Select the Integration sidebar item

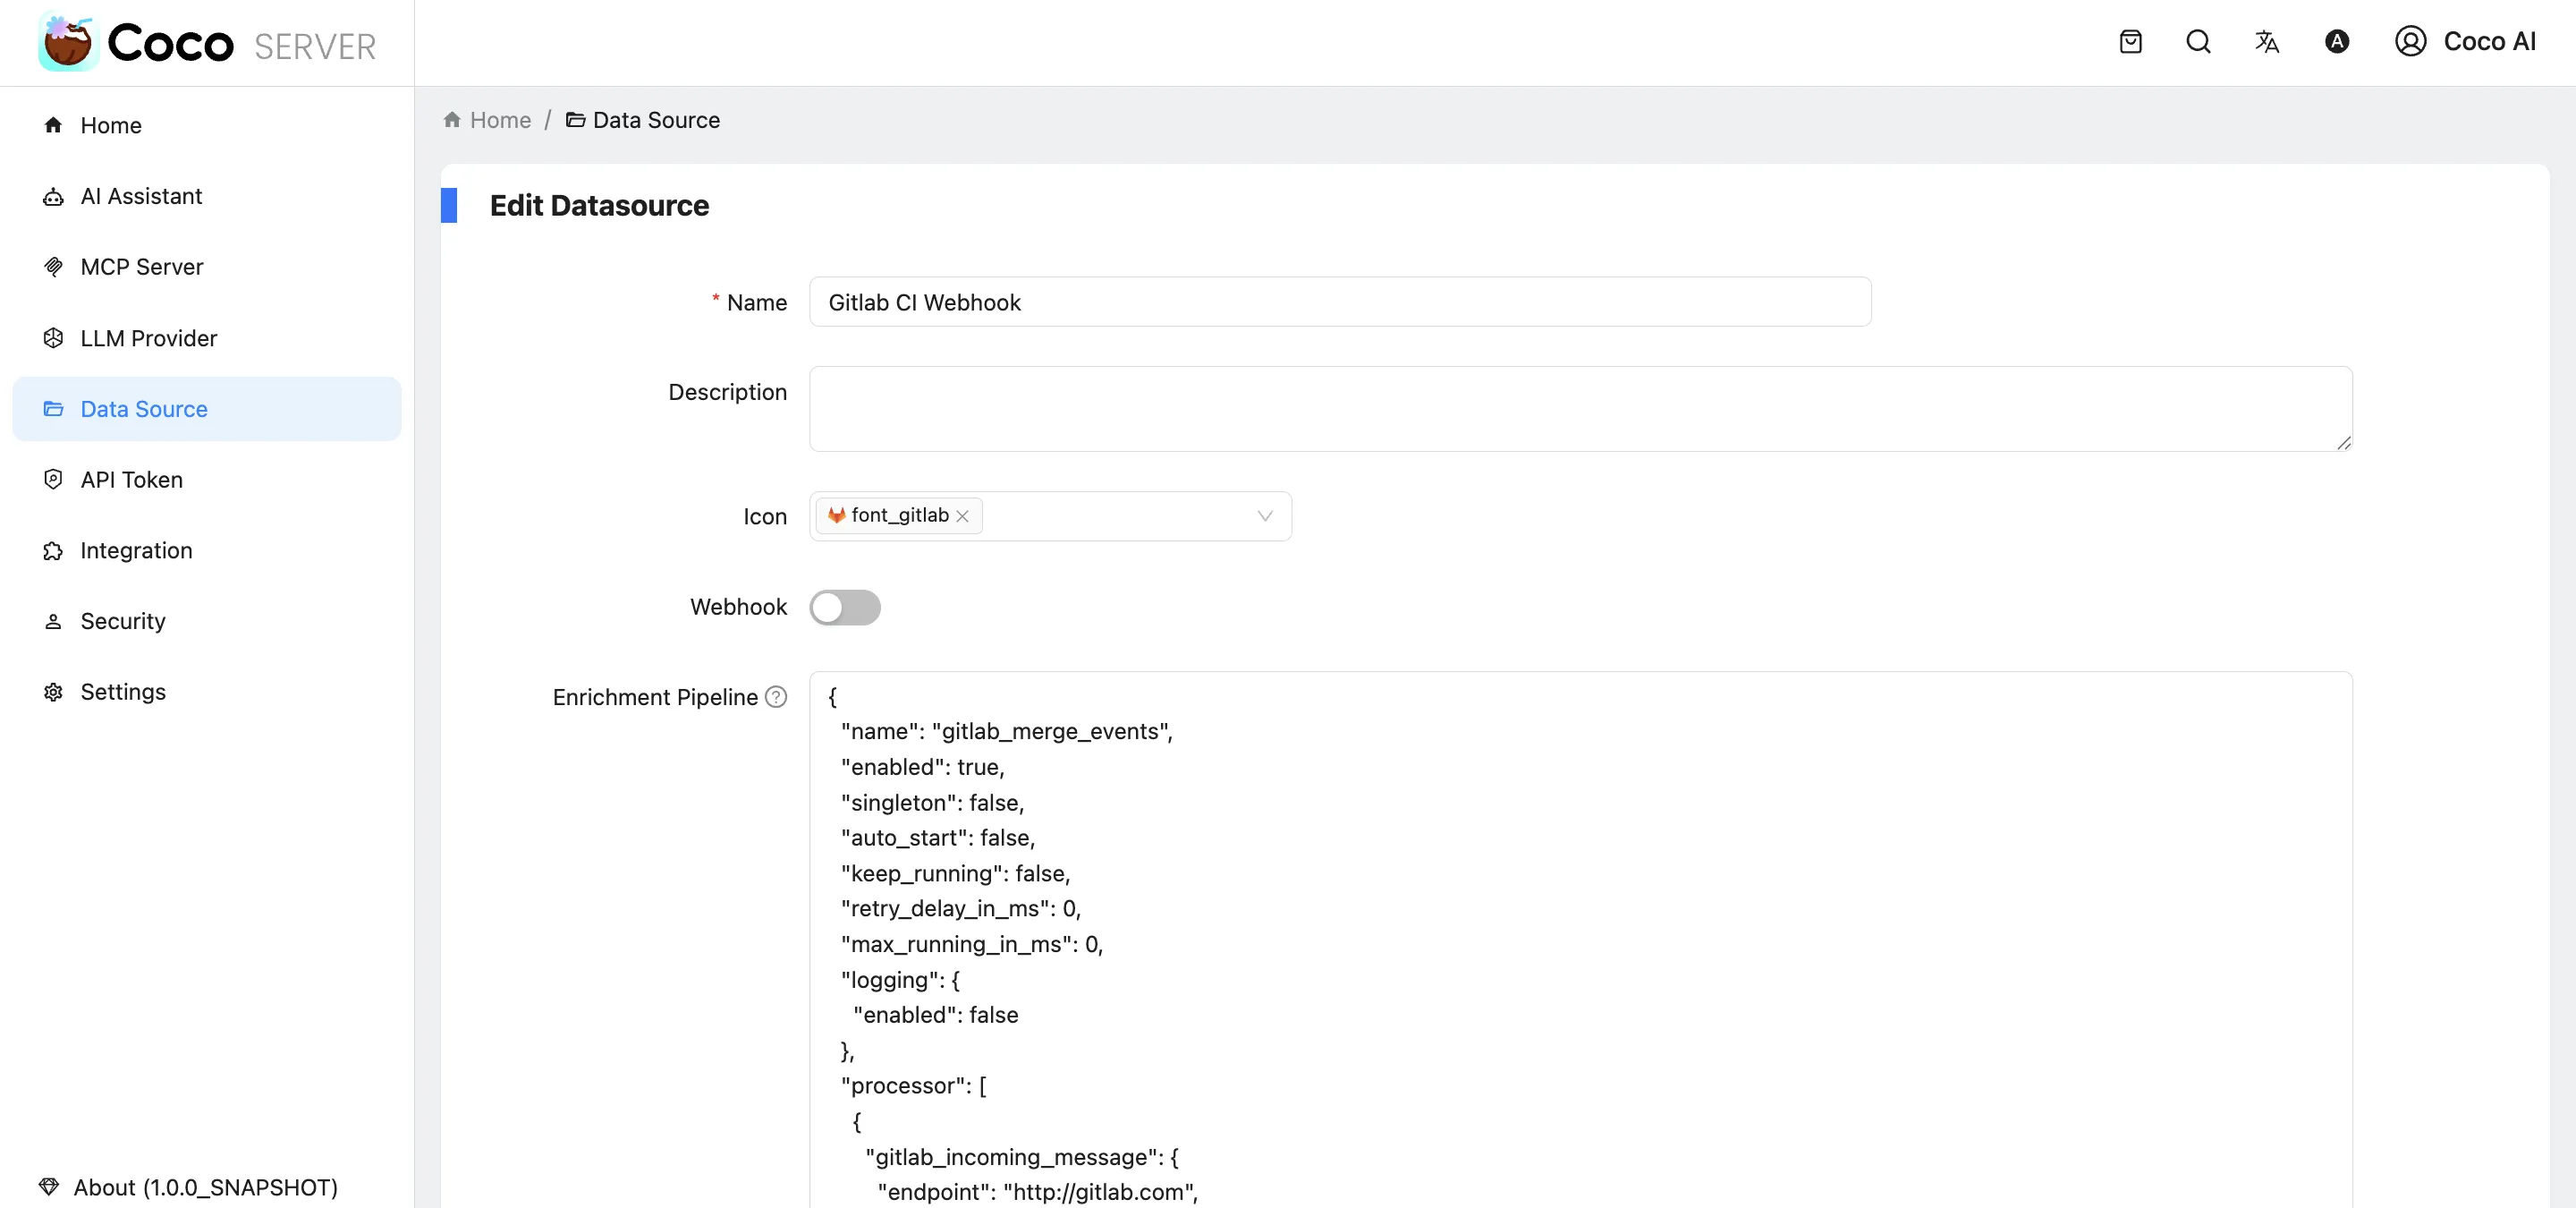click(136, 550)
